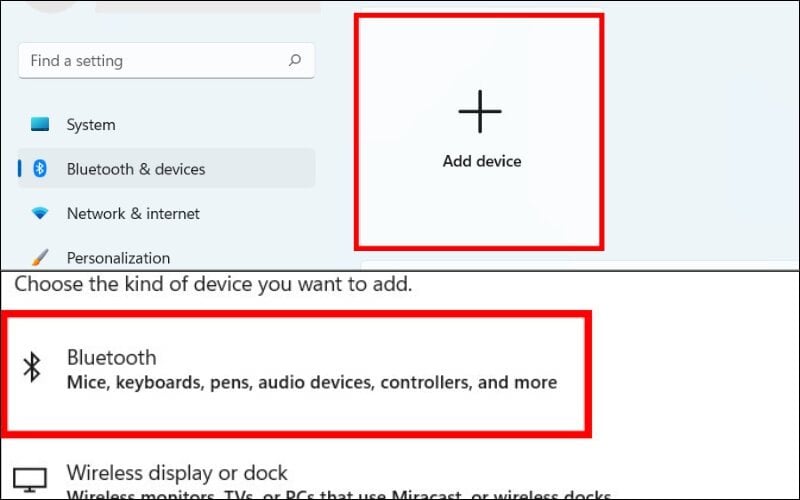Select Bluetooth & devices in the sidebar
This screenshot has width=800, height=500.
(166, 168)
